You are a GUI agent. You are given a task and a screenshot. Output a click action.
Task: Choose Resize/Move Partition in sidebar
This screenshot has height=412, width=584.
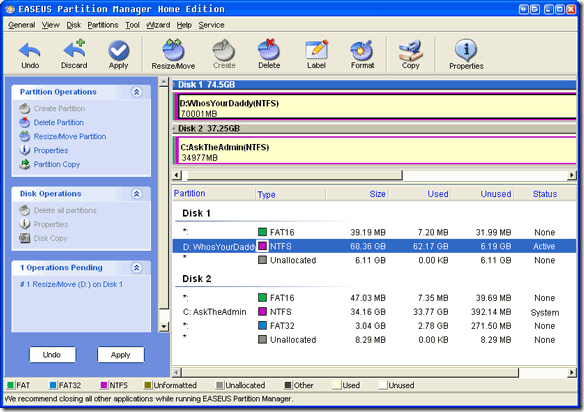tap(63, 136)
